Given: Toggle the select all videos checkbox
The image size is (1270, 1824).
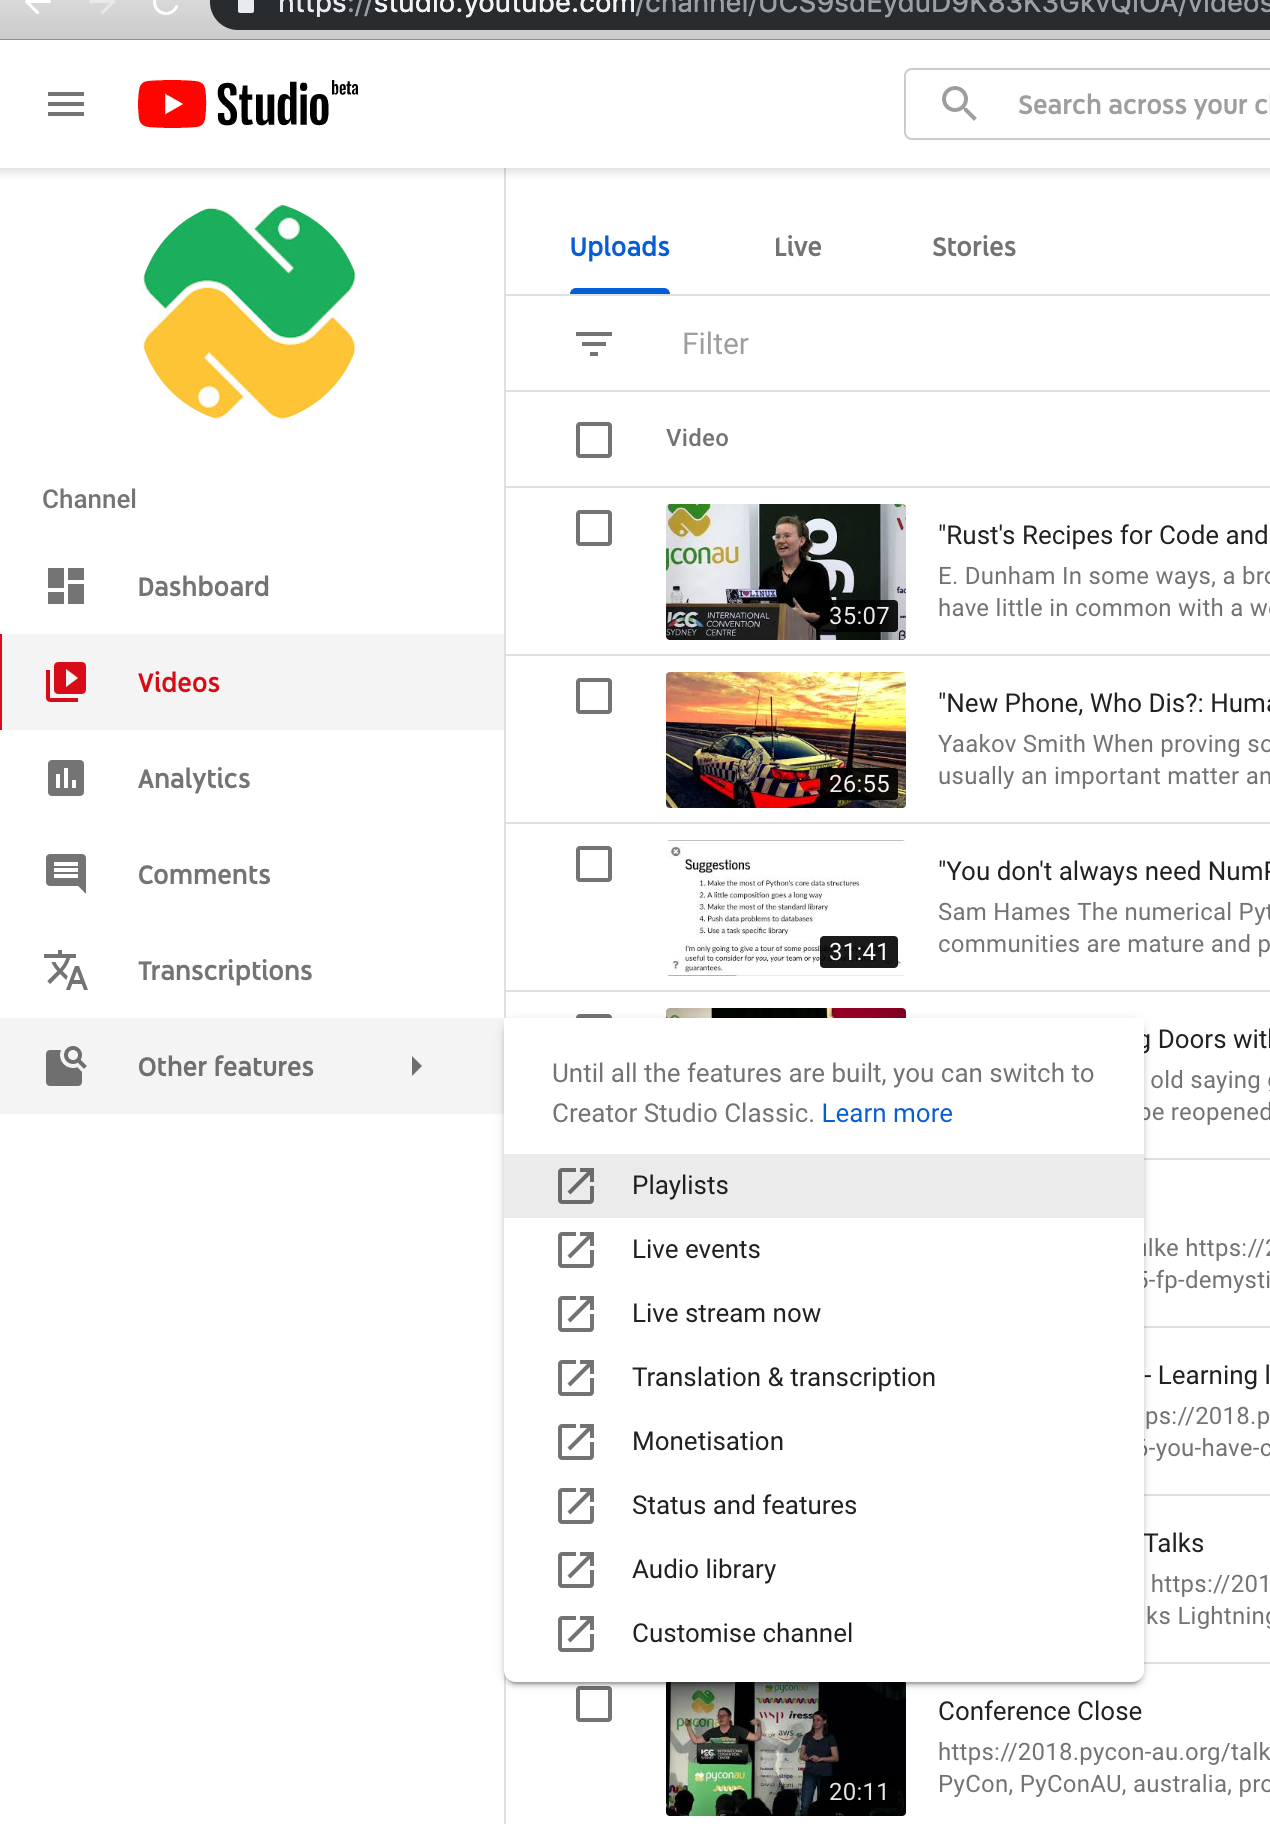Looking at the screenshot, I should (594, 439).
